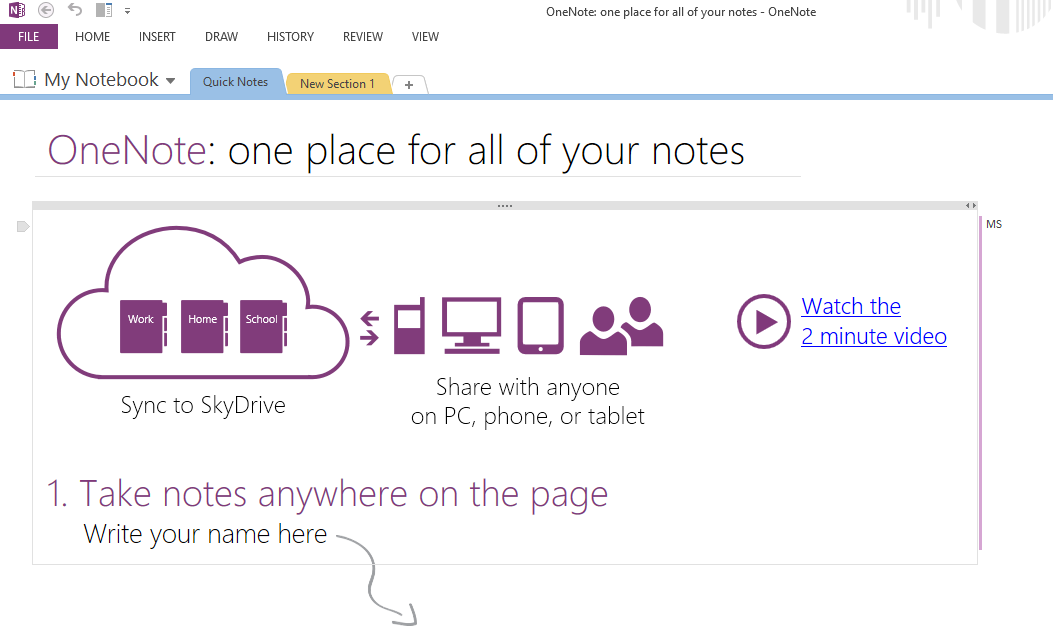Open the DRAW ribbon tab
Viewport: 1053px width, 637px height.
222,37
